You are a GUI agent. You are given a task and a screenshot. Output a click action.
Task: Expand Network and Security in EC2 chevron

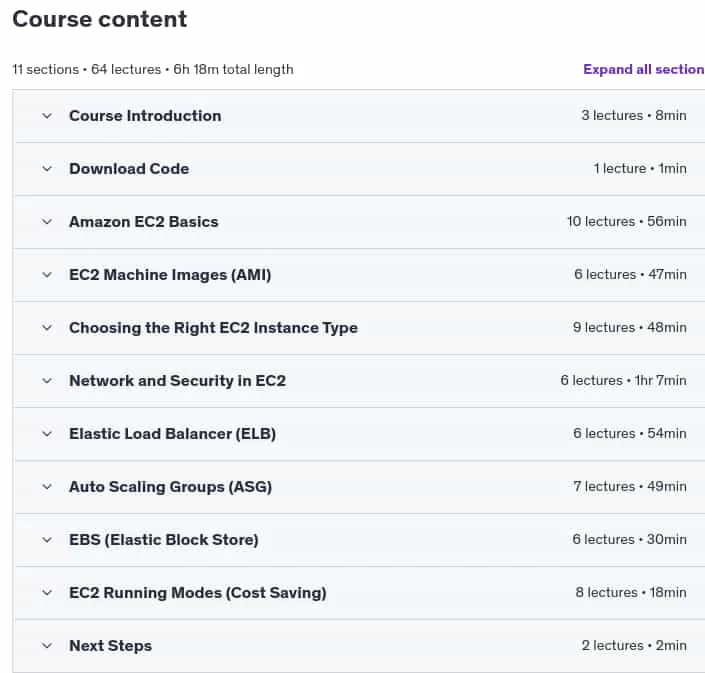(47, 381)
